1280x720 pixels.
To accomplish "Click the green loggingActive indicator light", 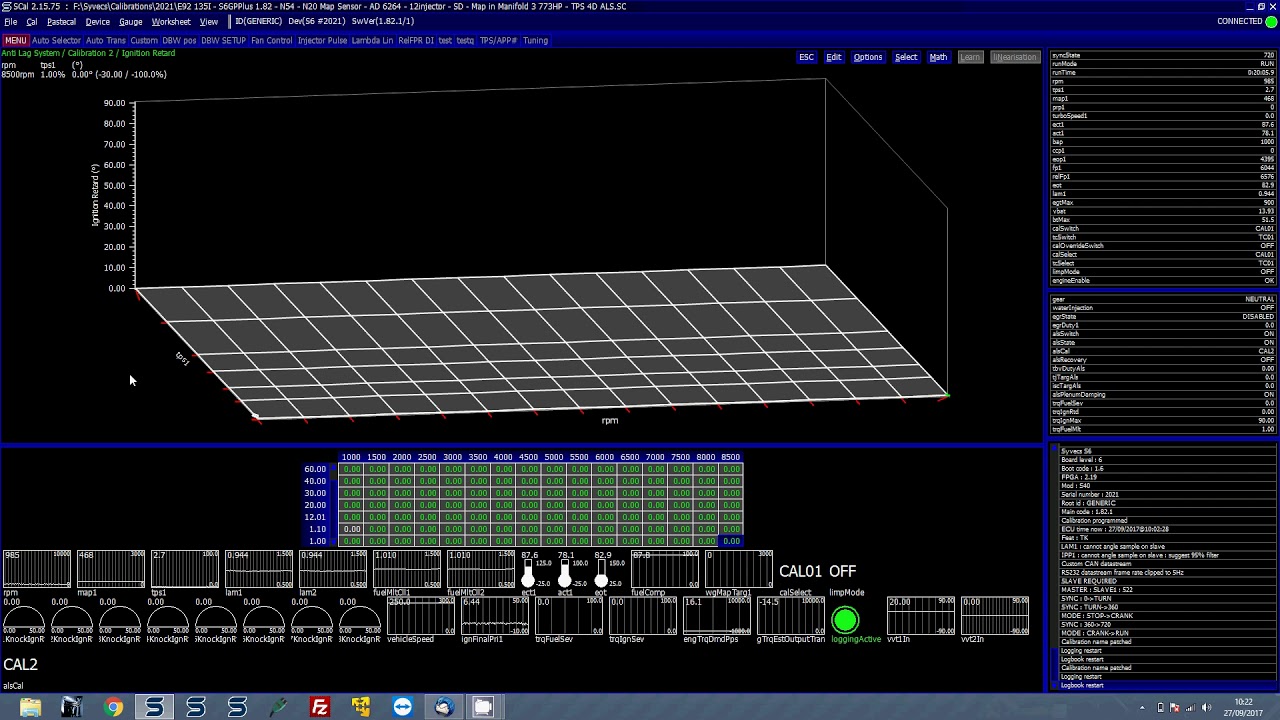I will pos(845,621).
